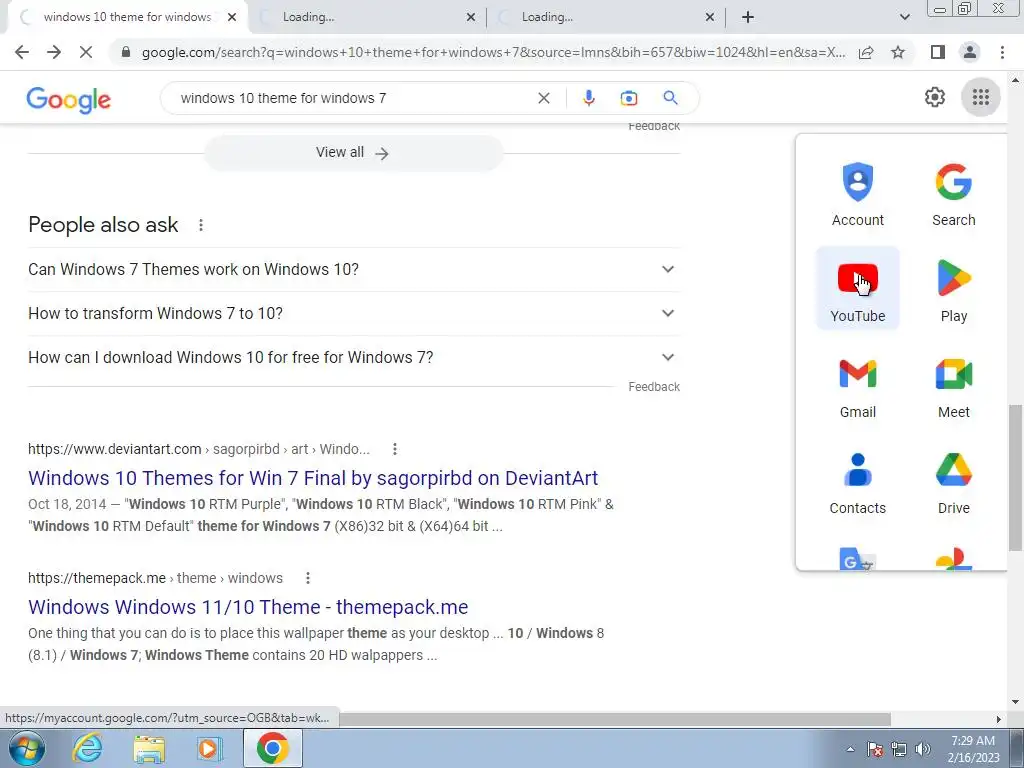
Task: Open Windows 10 Themes for Win 7 DeviantArt link
Action: tap(313, 478)
